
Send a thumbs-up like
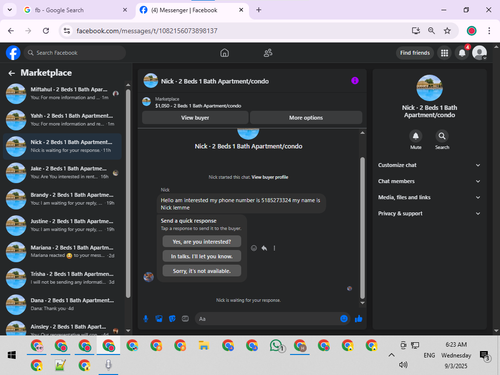359,319
